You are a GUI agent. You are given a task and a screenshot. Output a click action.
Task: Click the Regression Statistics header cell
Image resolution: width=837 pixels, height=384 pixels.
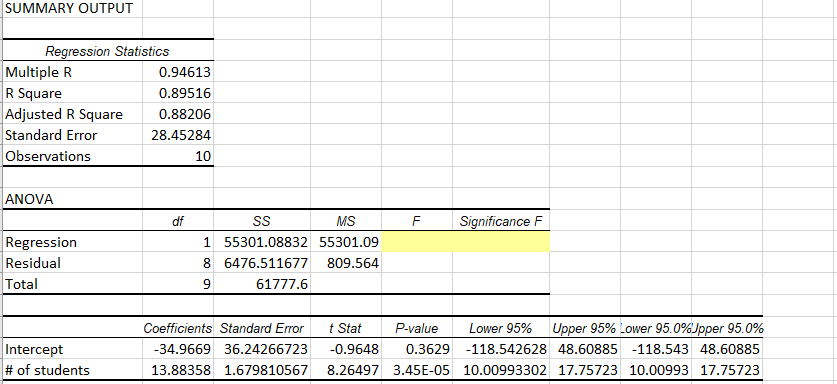[108, 51]
